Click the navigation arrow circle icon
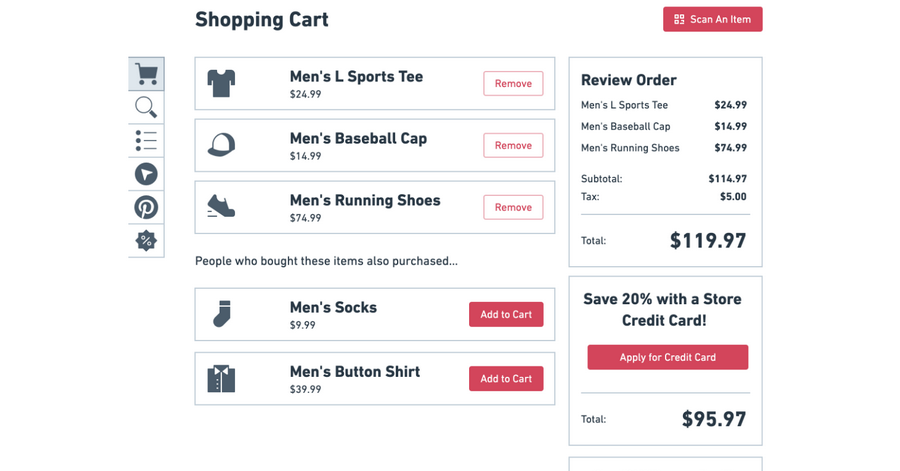The height and width of the screenshot is (471, 900). pos(146,174)
